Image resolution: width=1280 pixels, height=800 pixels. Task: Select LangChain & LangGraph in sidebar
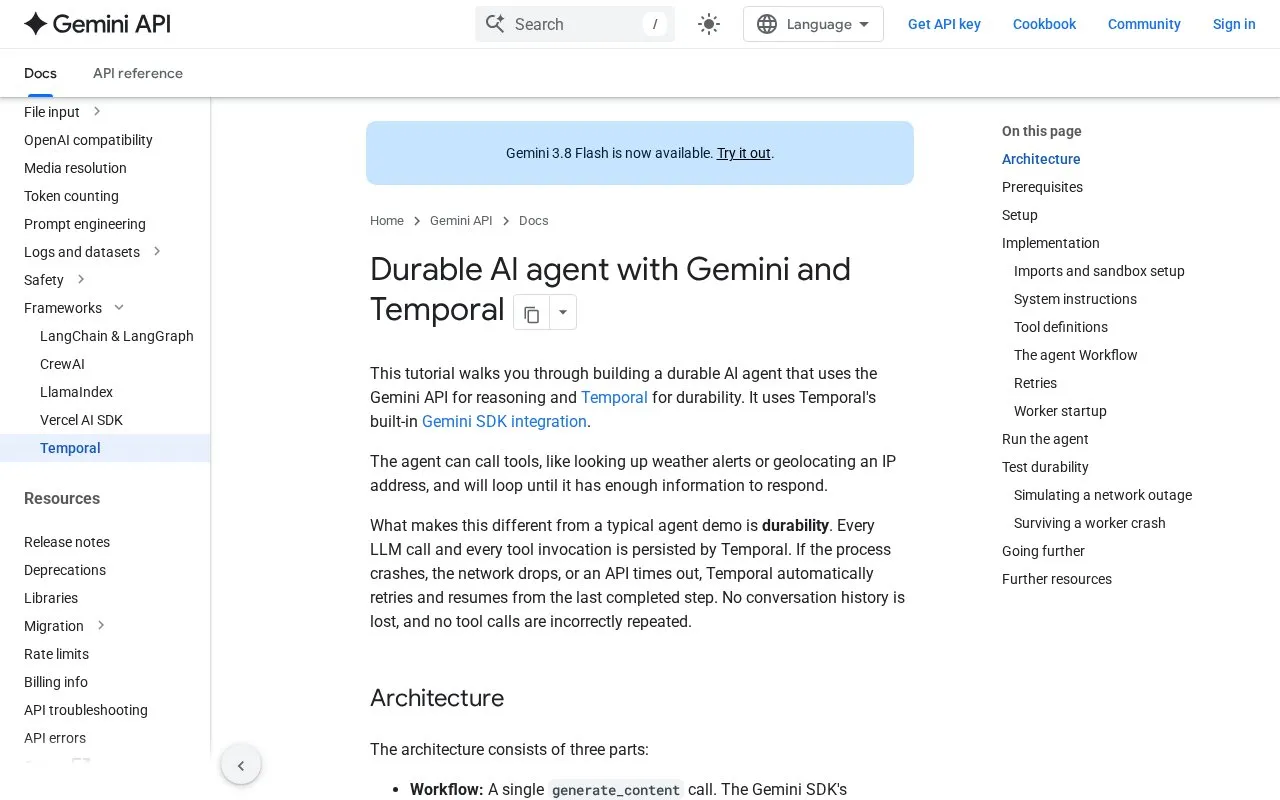[117, 336]
